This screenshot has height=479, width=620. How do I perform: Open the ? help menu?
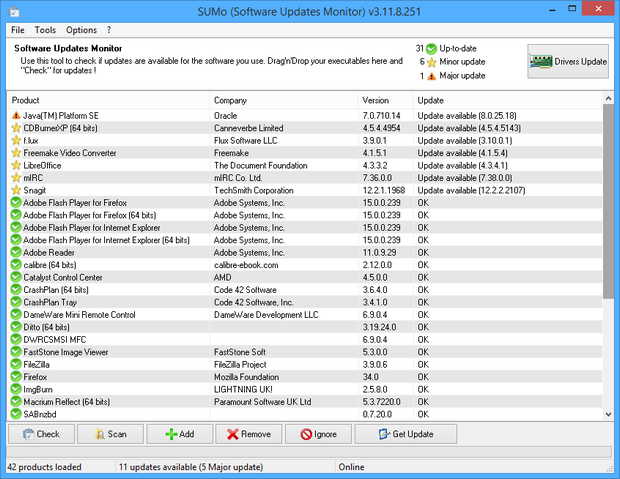click(x=109, y=30)
